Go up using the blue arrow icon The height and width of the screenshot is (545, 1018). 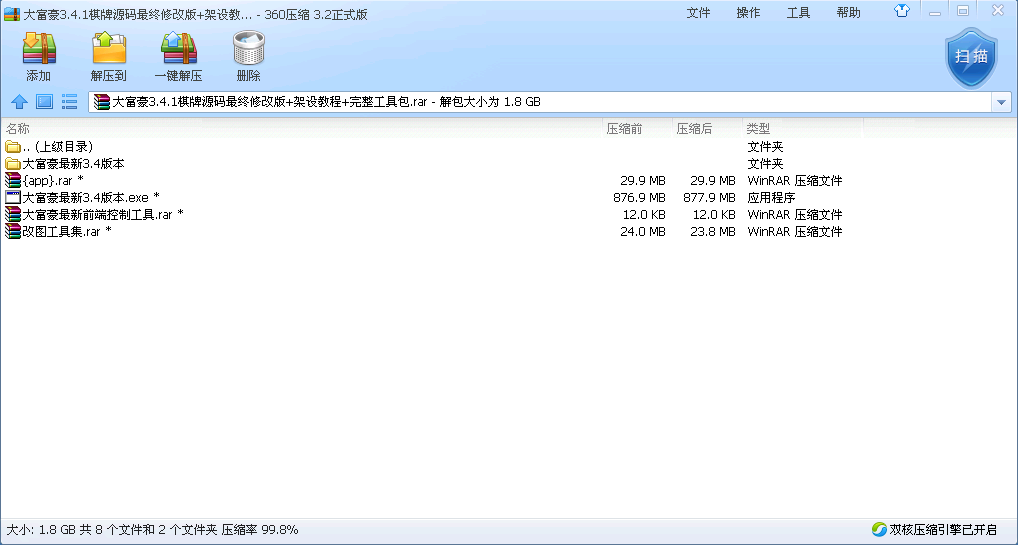pos(19,101)
